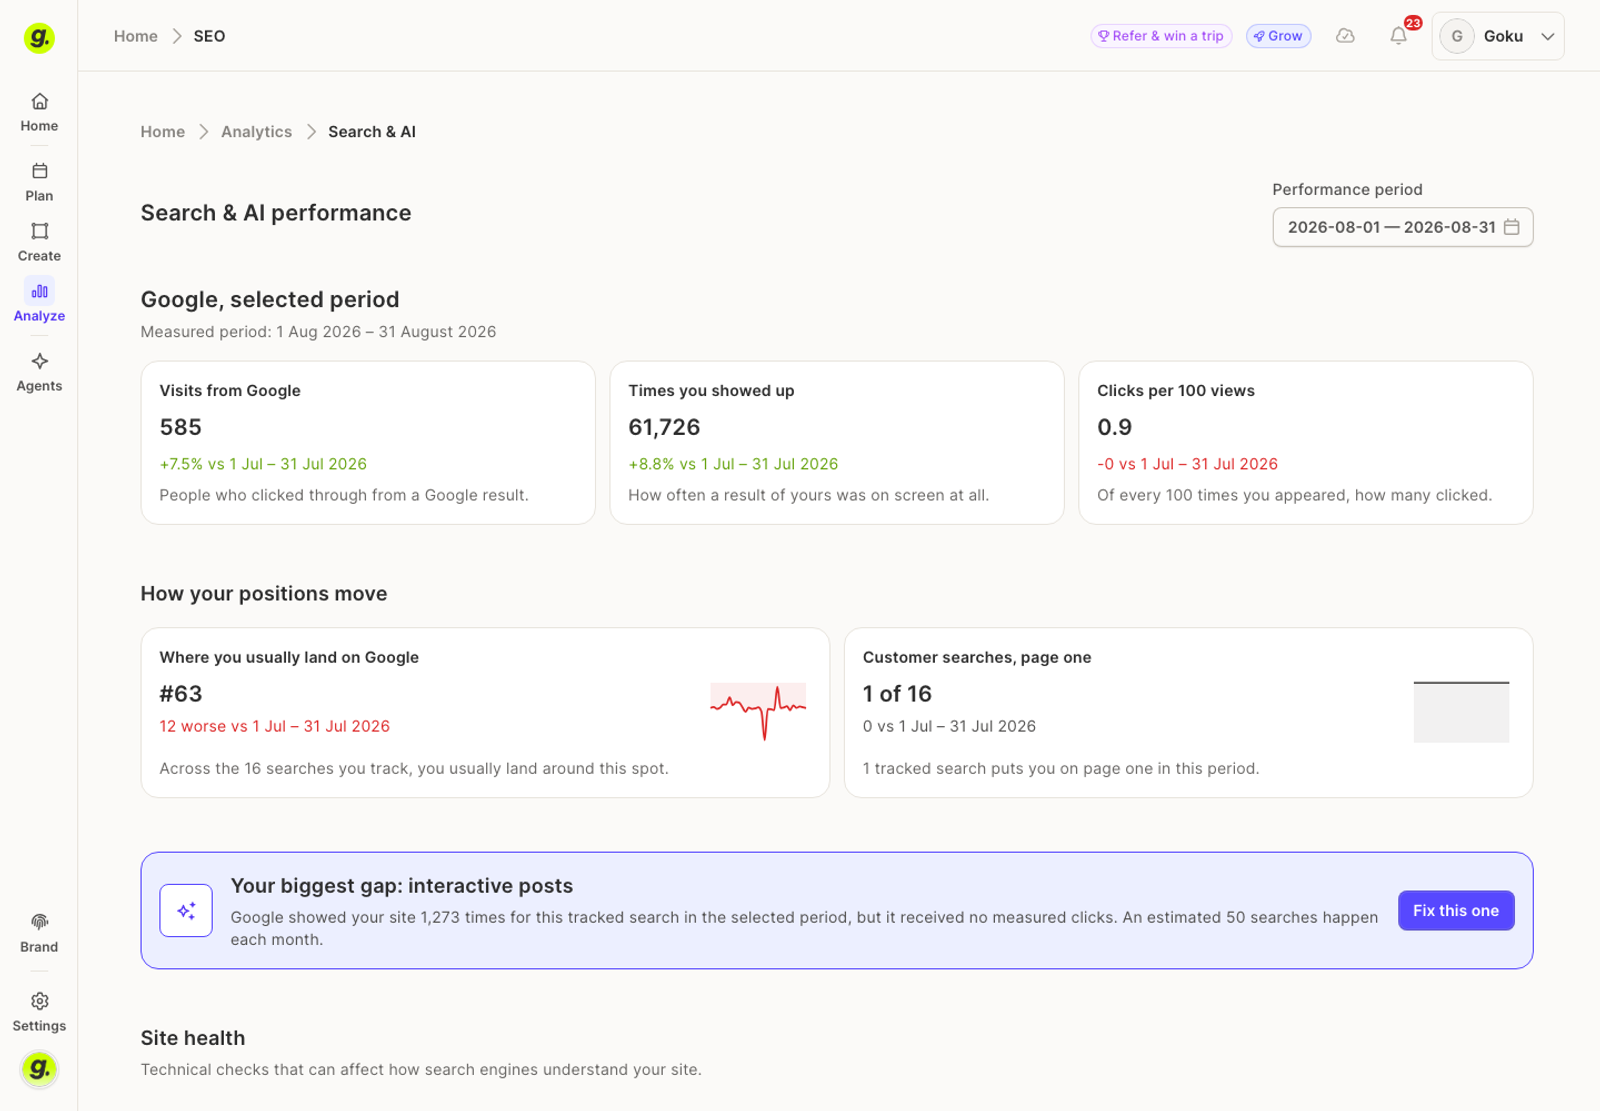Click the green g logo at top of sidebar

coord(39,37)
